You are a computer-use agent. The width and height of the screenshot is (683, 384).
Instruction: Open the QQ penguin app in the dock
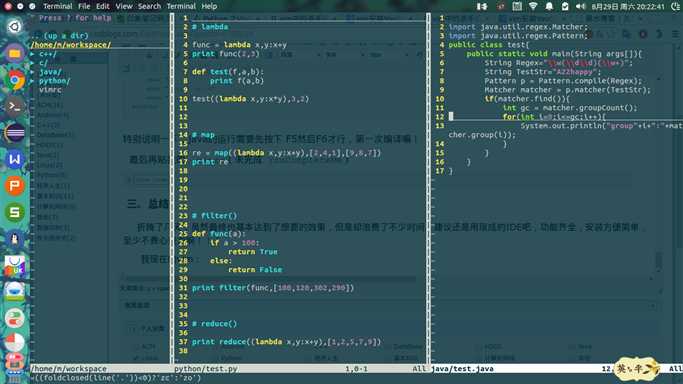click(x=14, y=239)
